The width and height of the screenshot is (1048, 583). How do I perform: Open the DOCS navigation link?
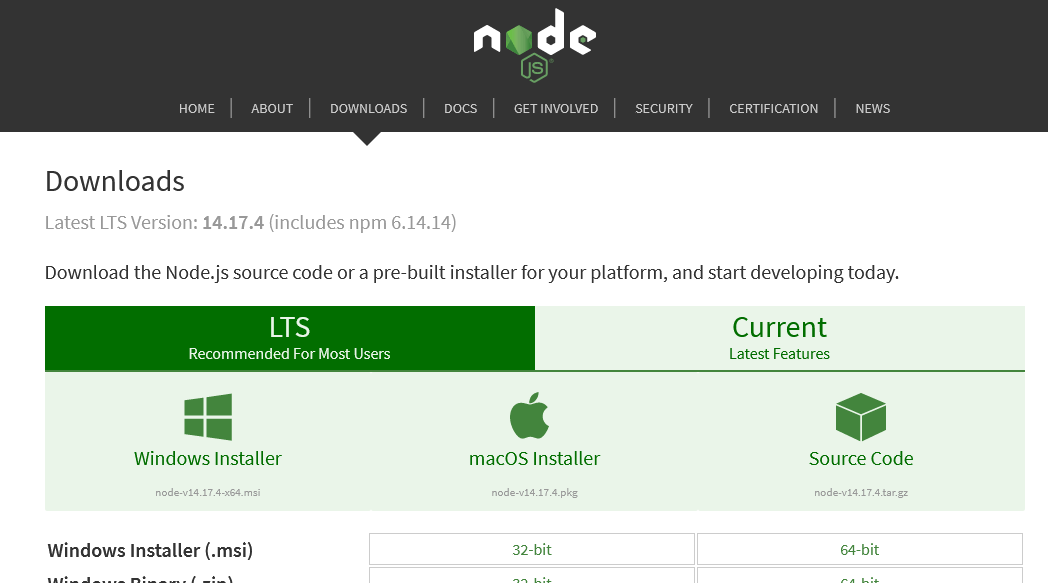(x=461, y=108)
